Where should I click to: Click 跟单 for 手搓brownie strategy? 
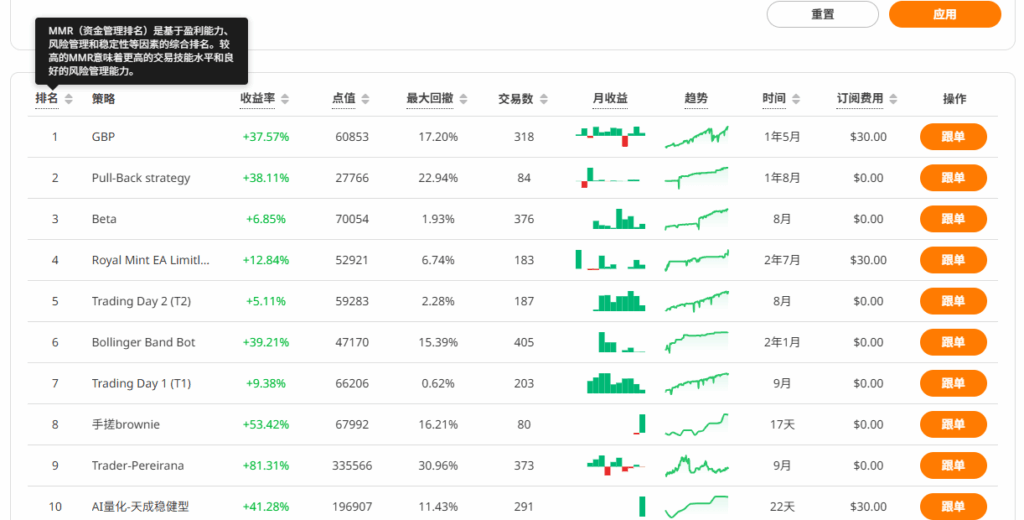pos(953,424)
